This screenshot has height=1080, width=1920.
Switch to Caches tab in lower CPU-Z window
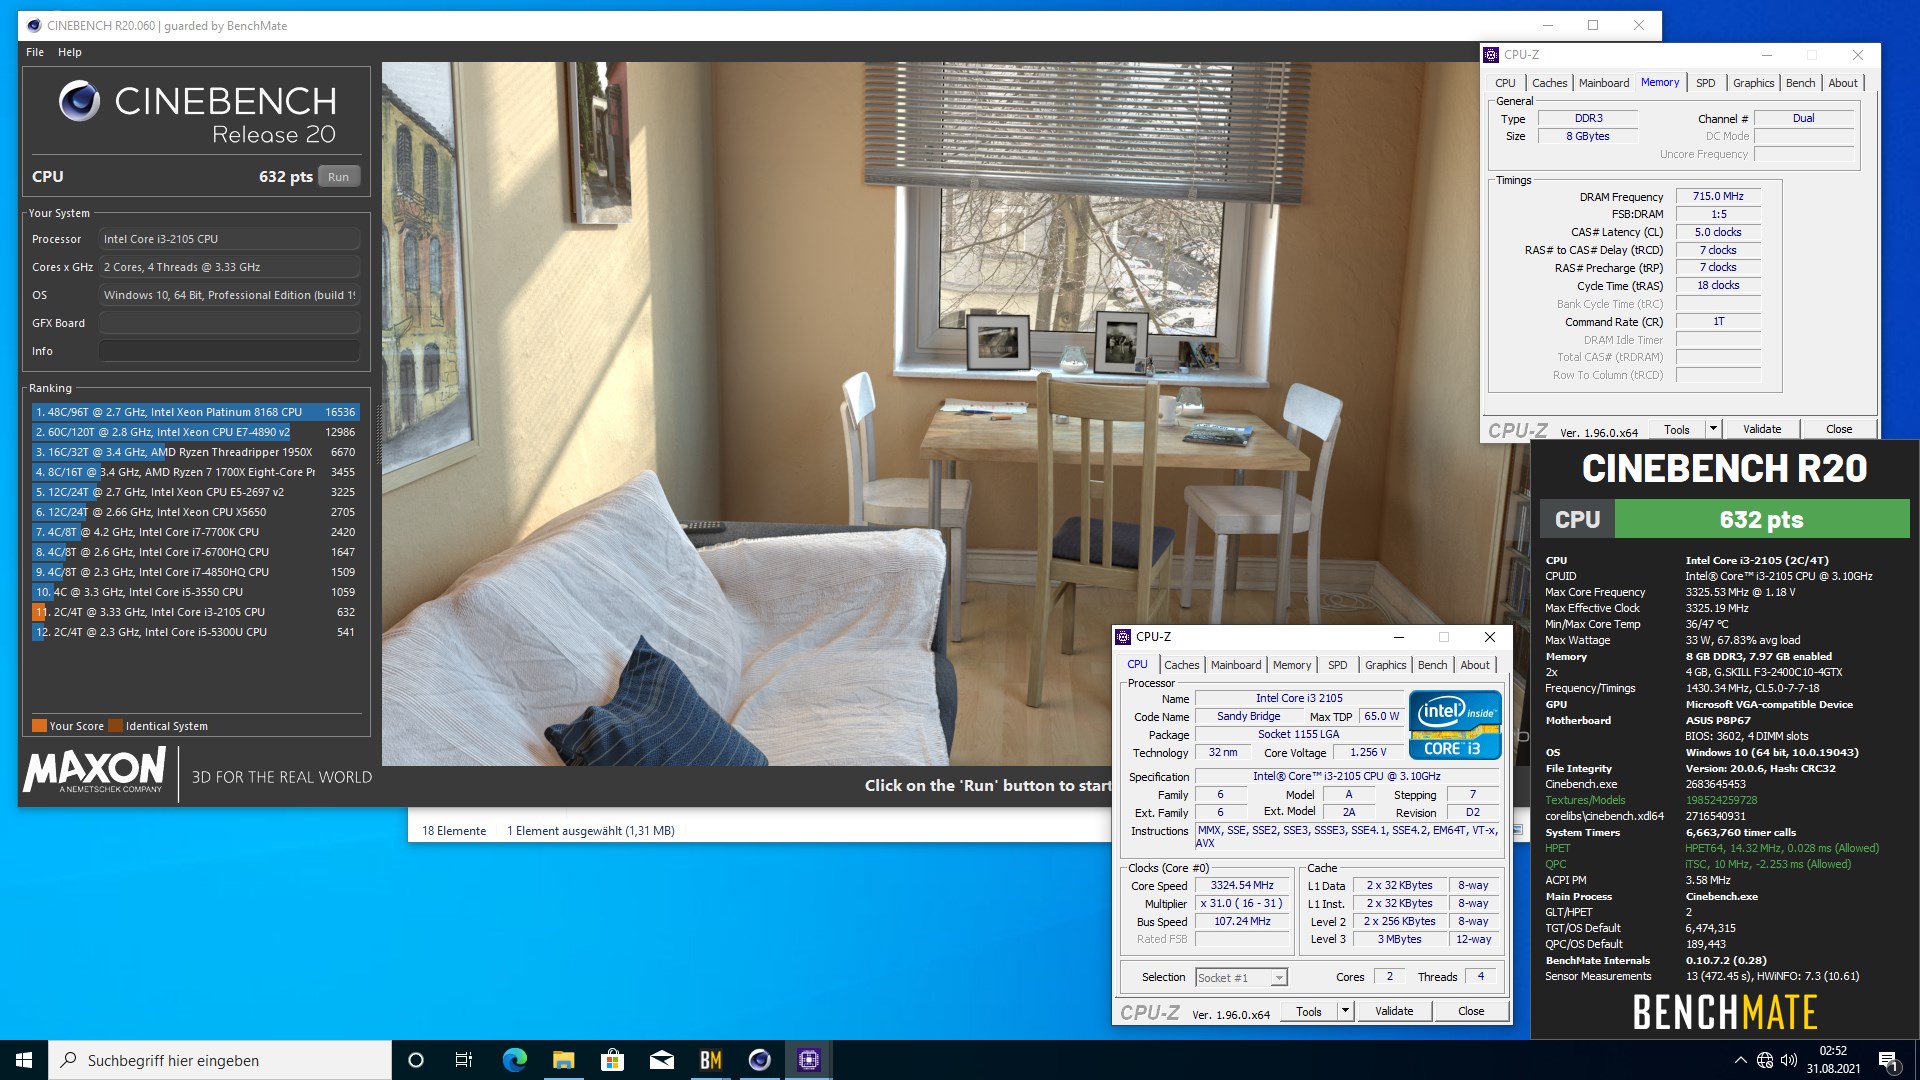(x=1181, y=665)
